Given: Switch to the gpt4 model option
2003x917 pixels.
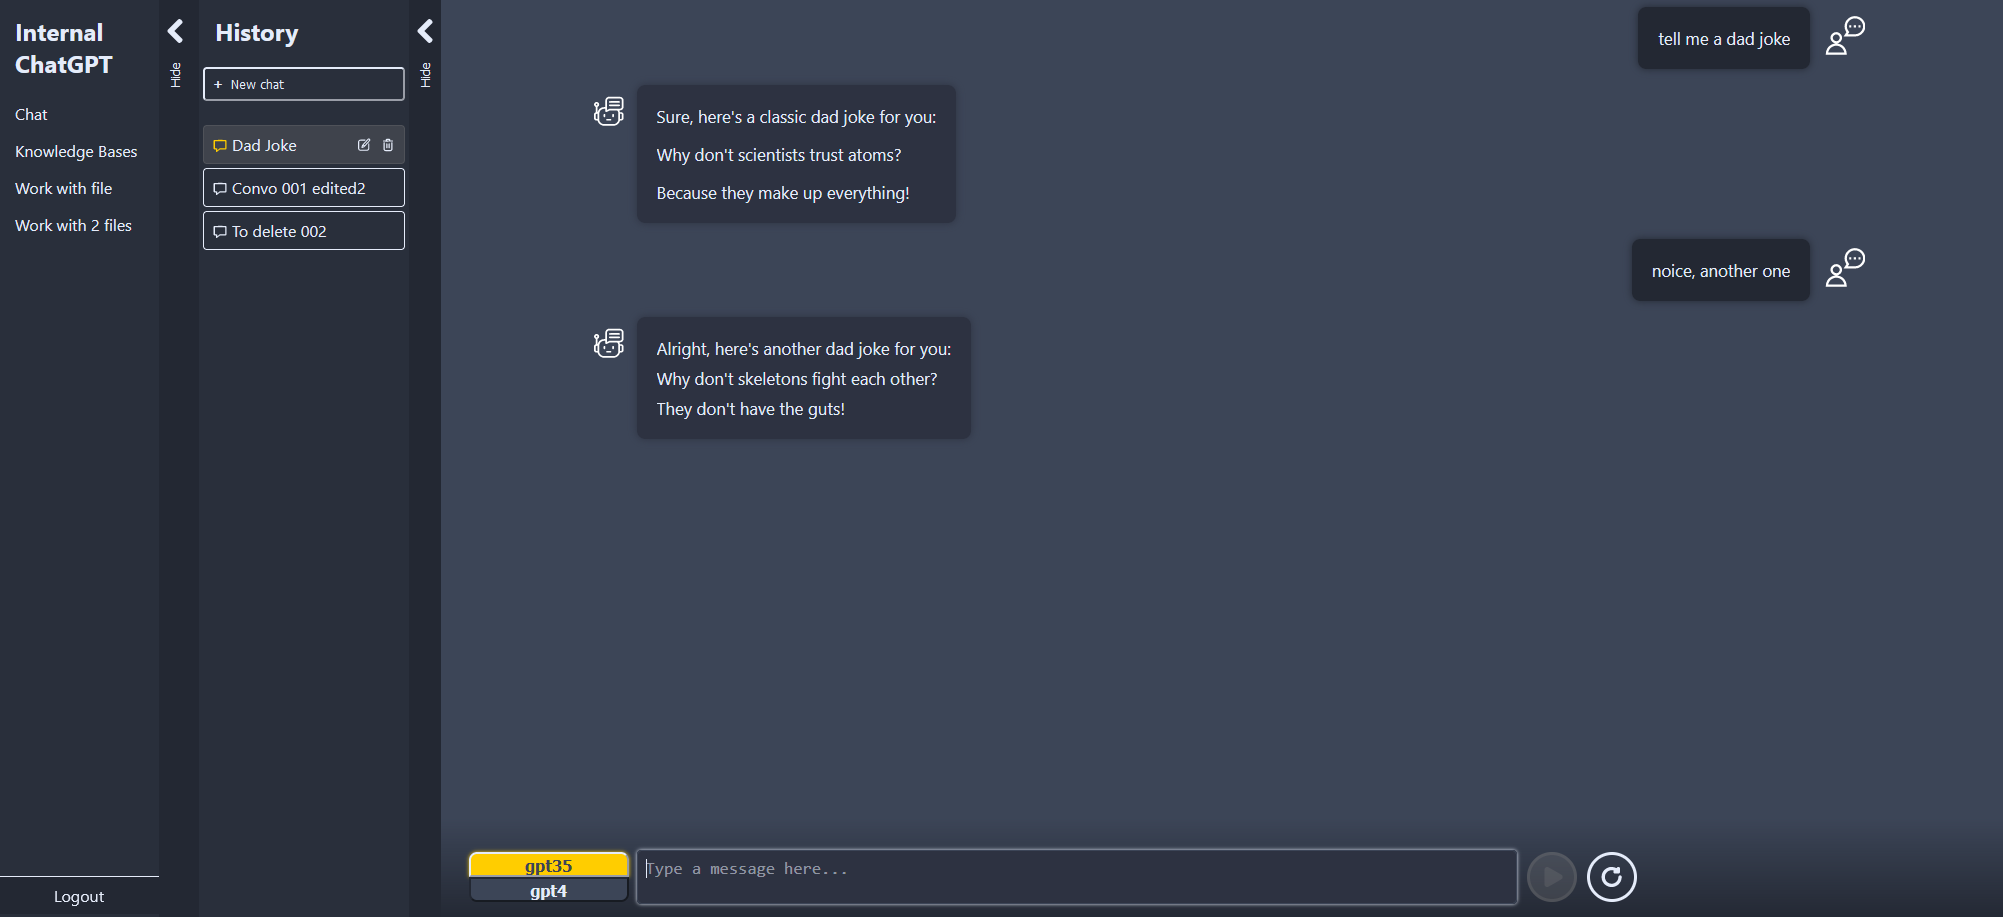Looking at the screenshot, I should [548, 890].
